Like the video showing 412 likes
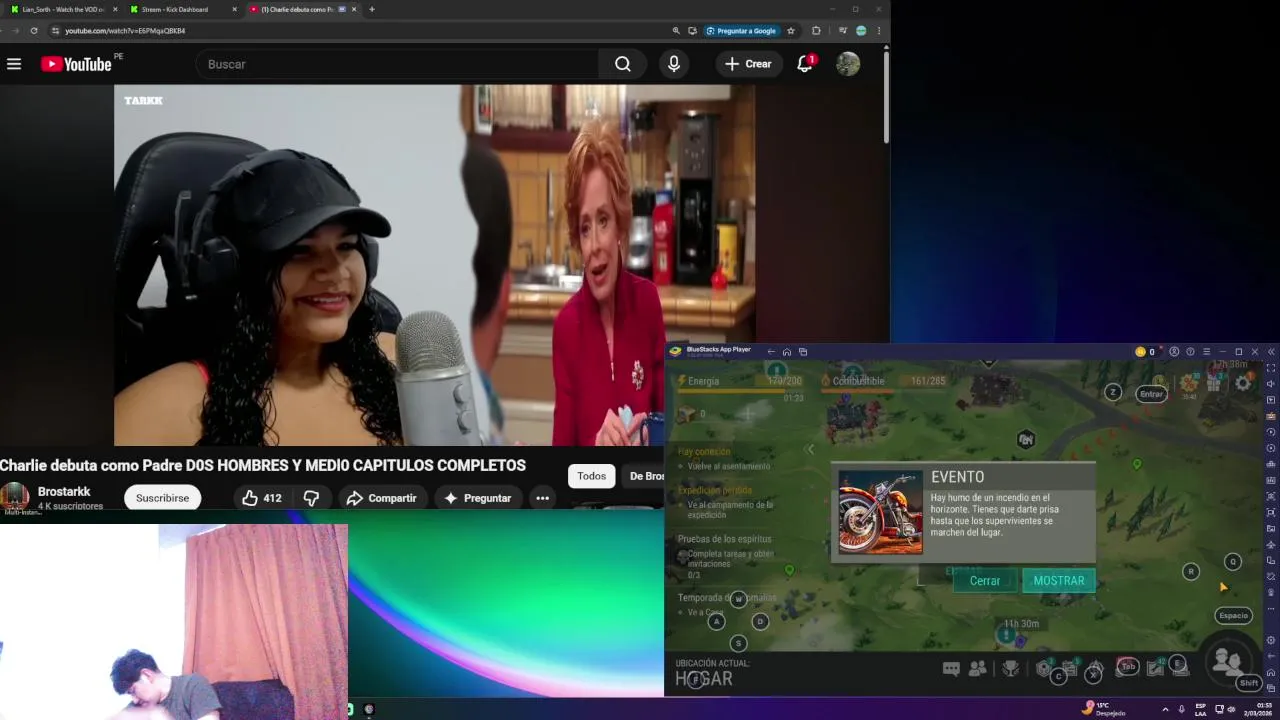Viewport: 1280px width, 720px height. (x=262, y=498)
